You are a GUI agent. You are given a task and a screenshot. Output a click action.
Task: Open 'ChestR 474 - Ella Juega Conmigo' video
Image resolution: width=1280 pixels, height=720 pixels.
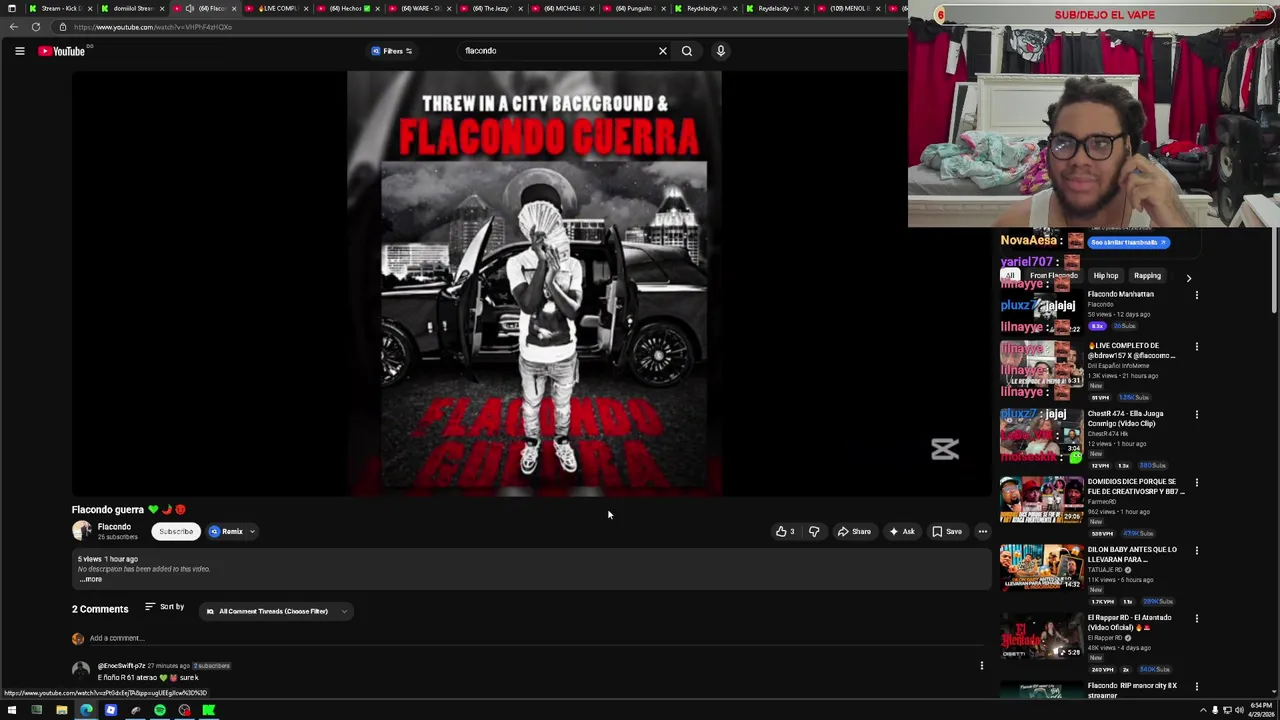1125,418
